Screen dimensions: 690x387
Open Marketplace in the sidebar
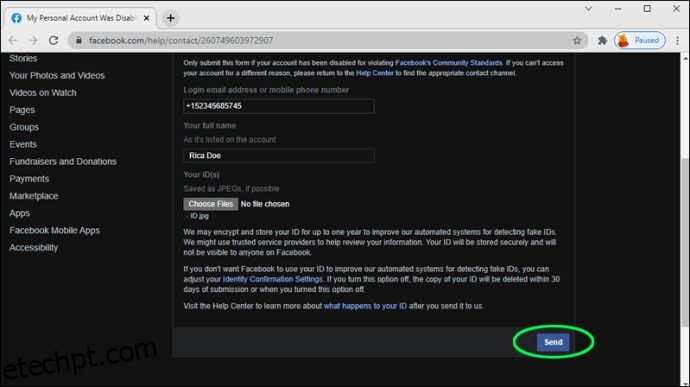tap(33, 195)
